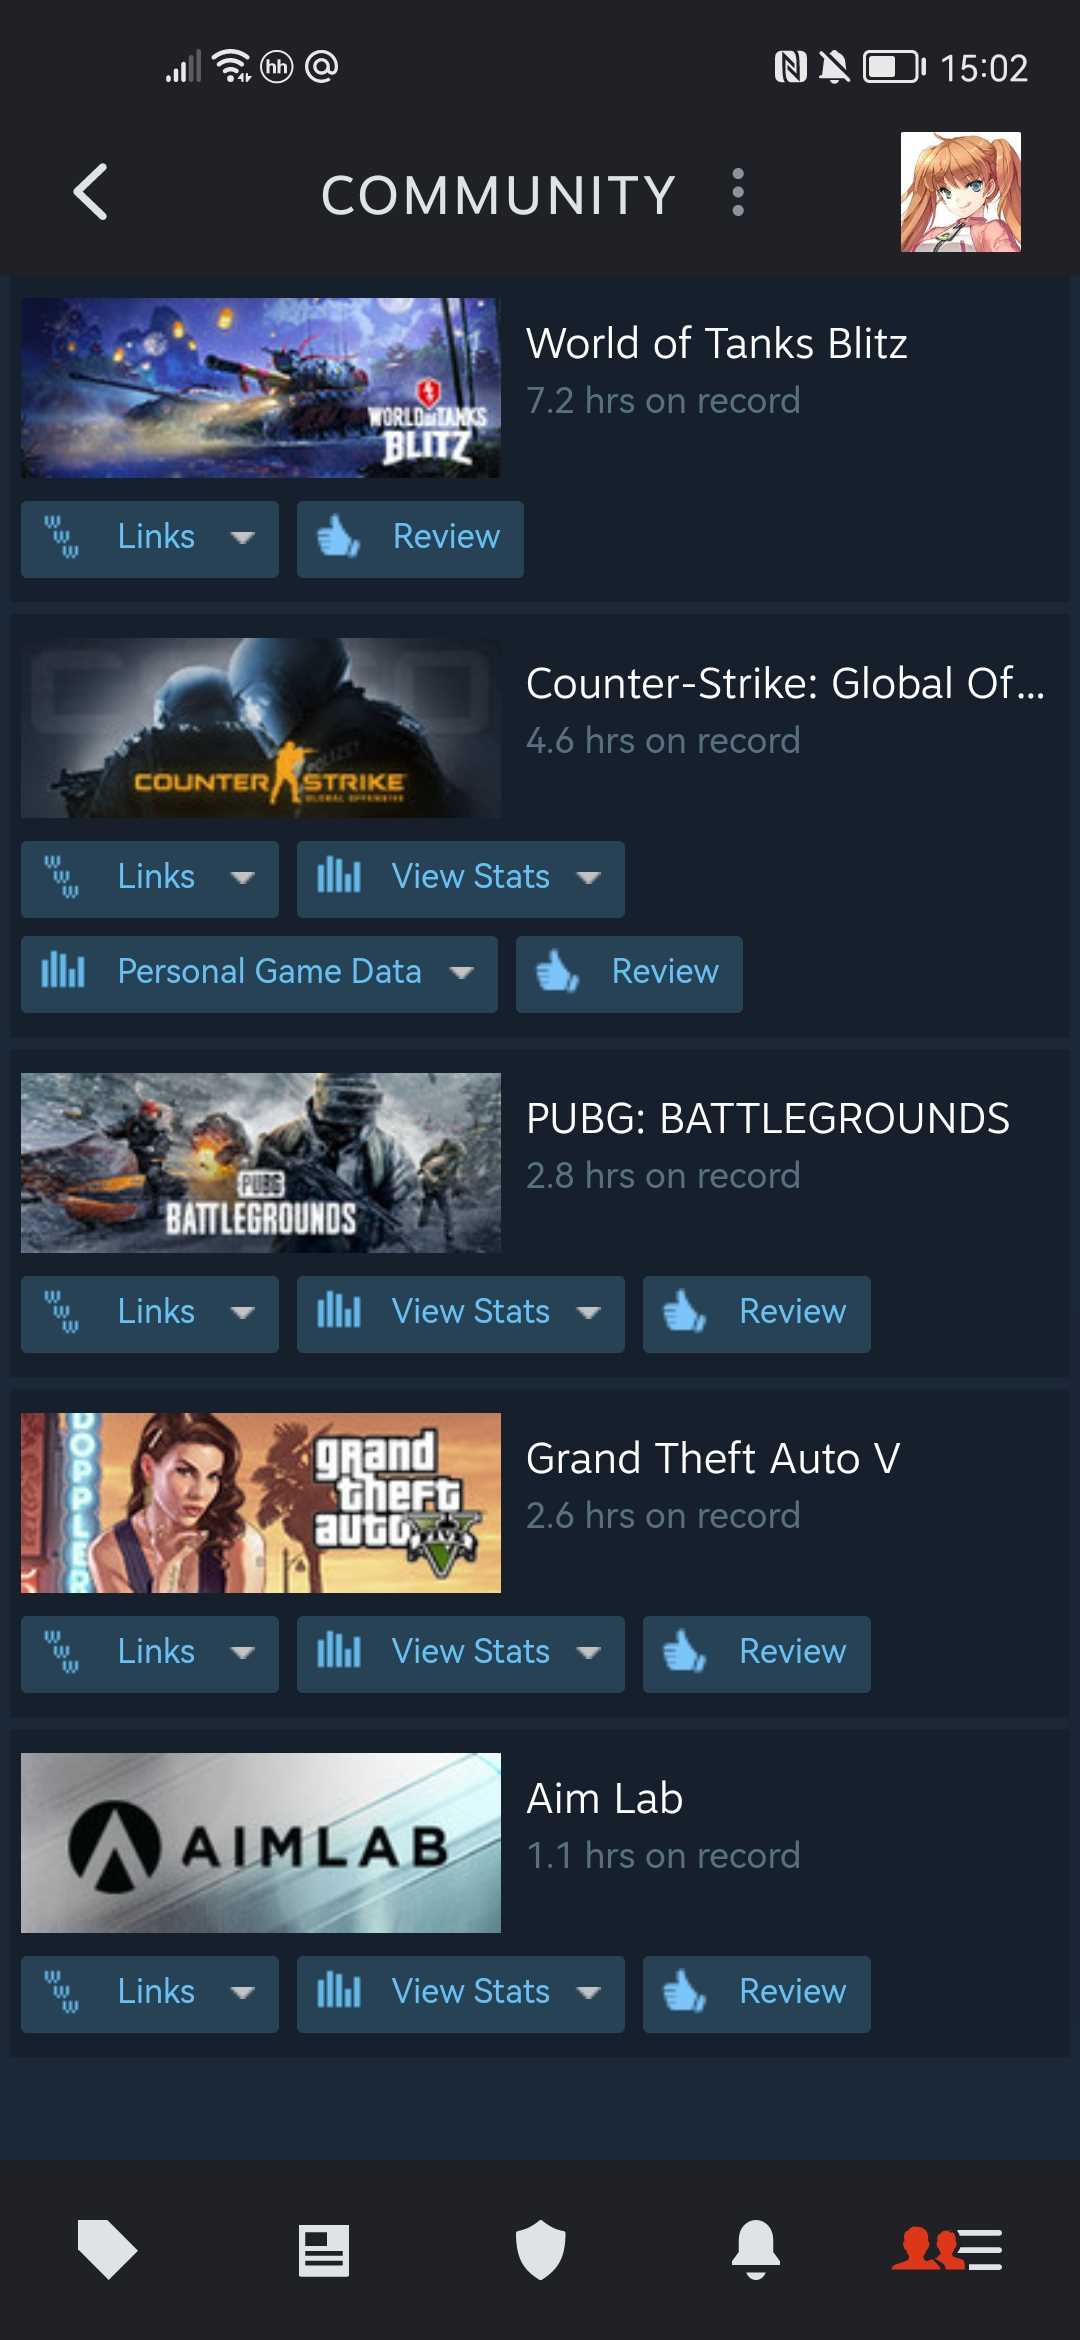The height and width of the screenshot is (2340, 1080).
Task: Click Review button for Counter-Strike
Action: pos(629,974)
